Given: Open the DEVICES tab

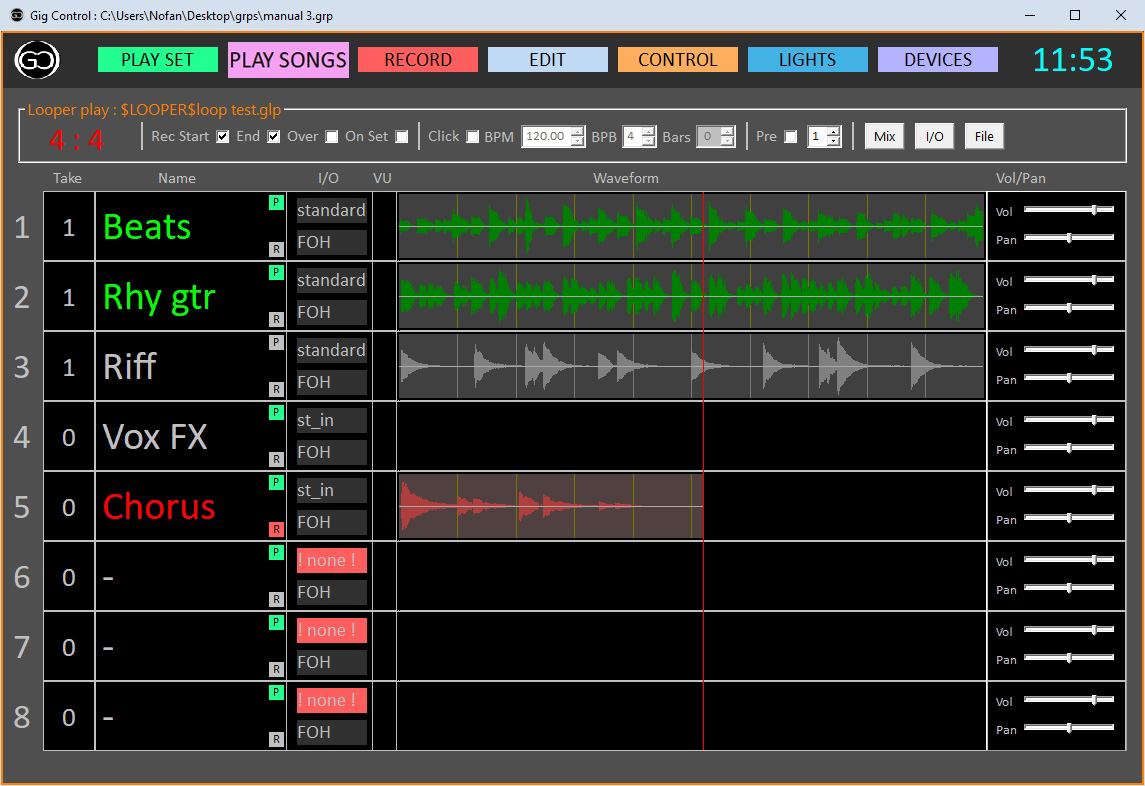Looking at the screenshot, I should point(937,60).
